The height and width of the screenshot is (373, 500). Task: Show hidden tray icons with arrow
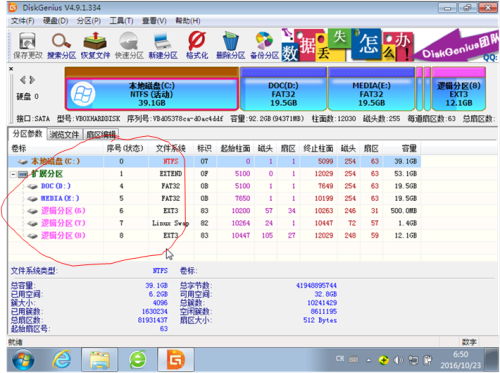pos(369,360)
